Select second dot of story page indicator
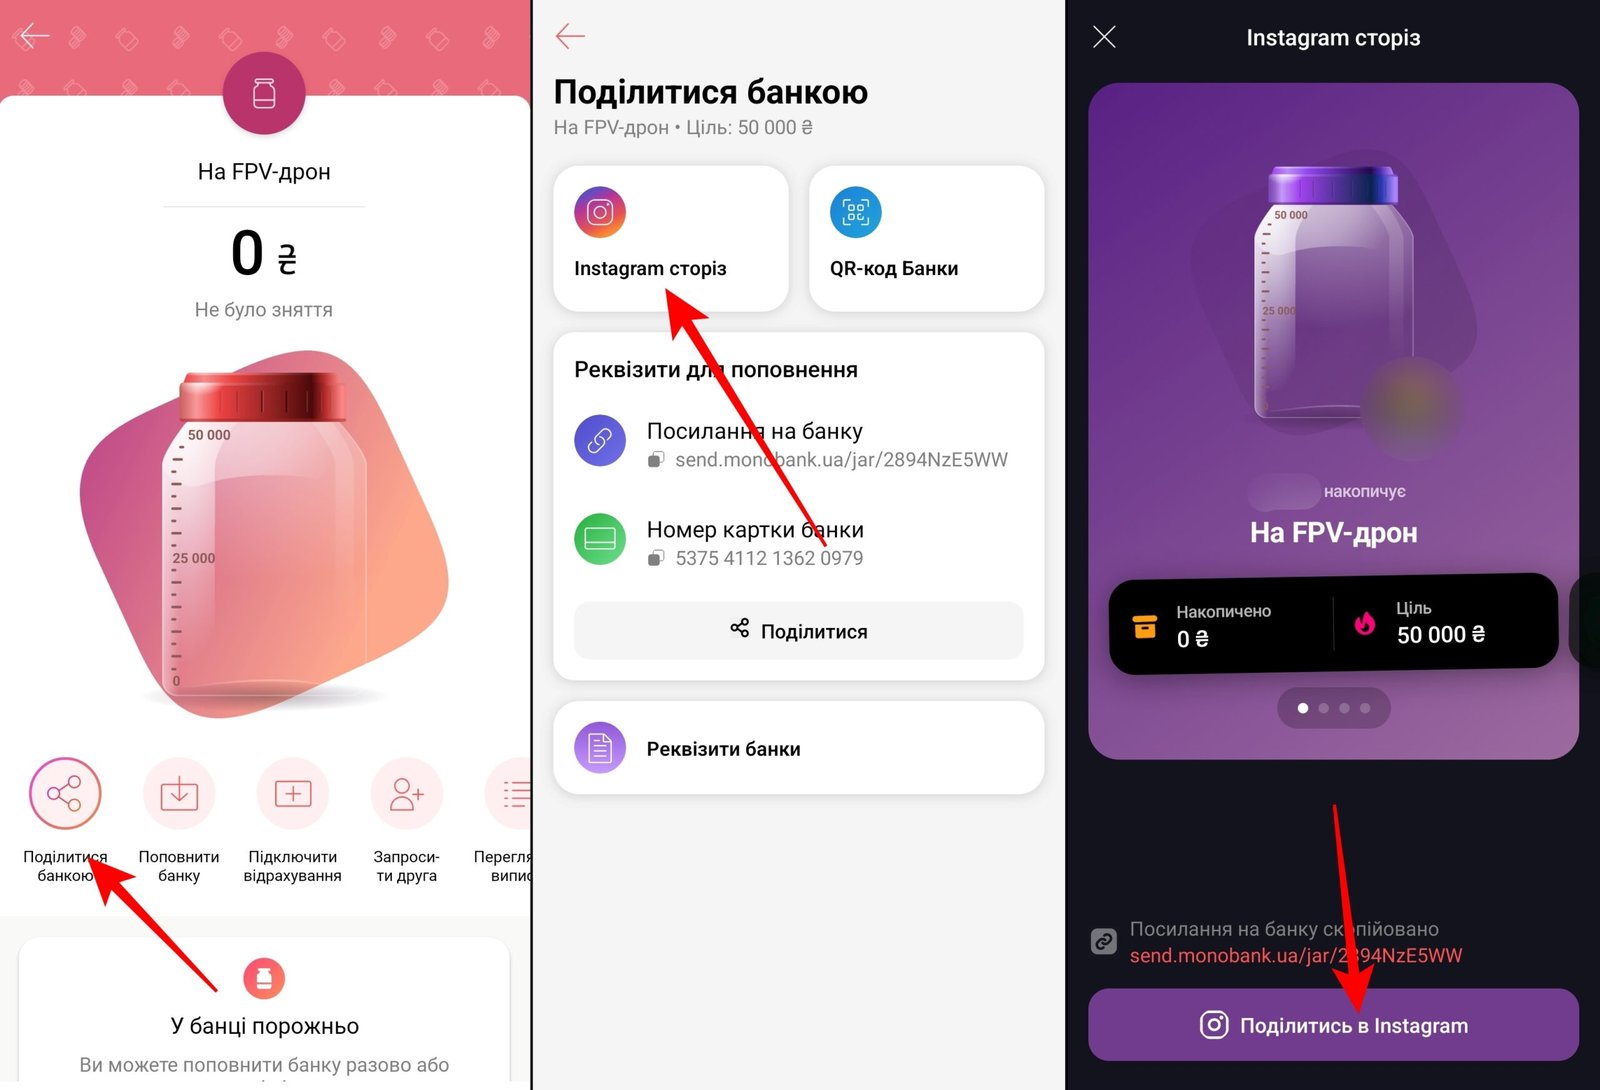This screenshot has width=1600, height=1090. click(1324, 708)
